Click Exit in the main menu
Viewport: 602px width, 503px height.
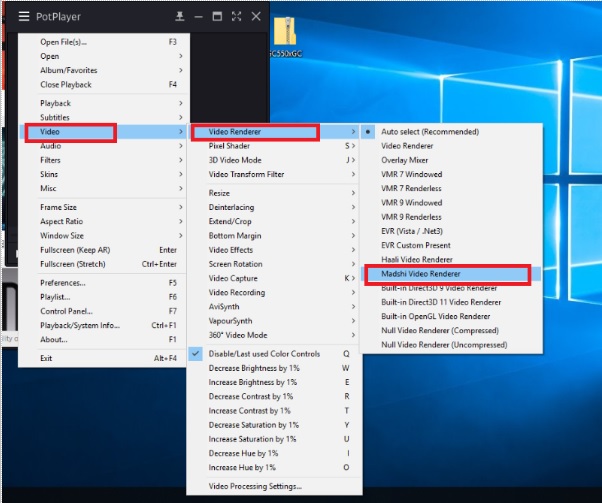point(104,358)
